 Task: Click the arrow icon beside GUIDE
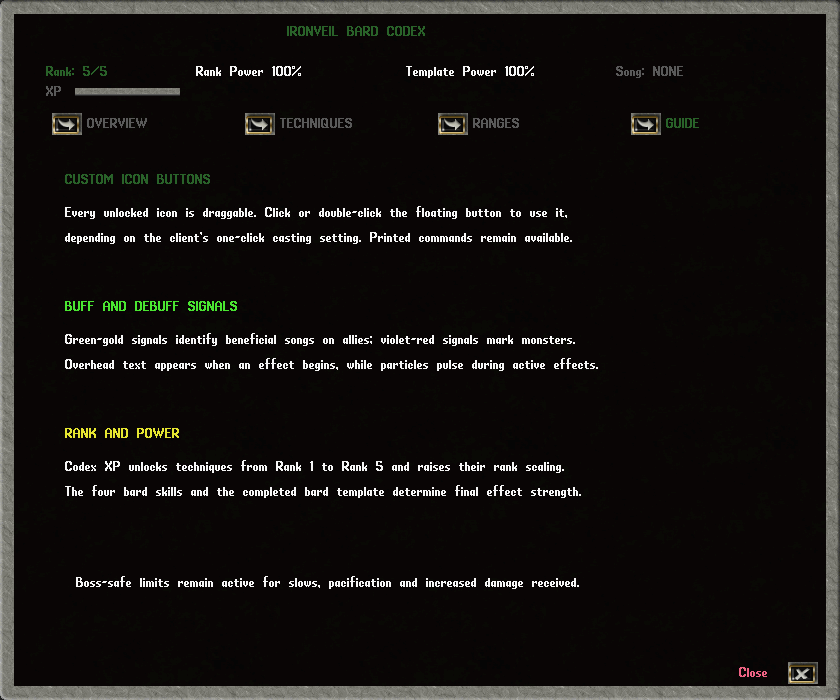(646, 124)
